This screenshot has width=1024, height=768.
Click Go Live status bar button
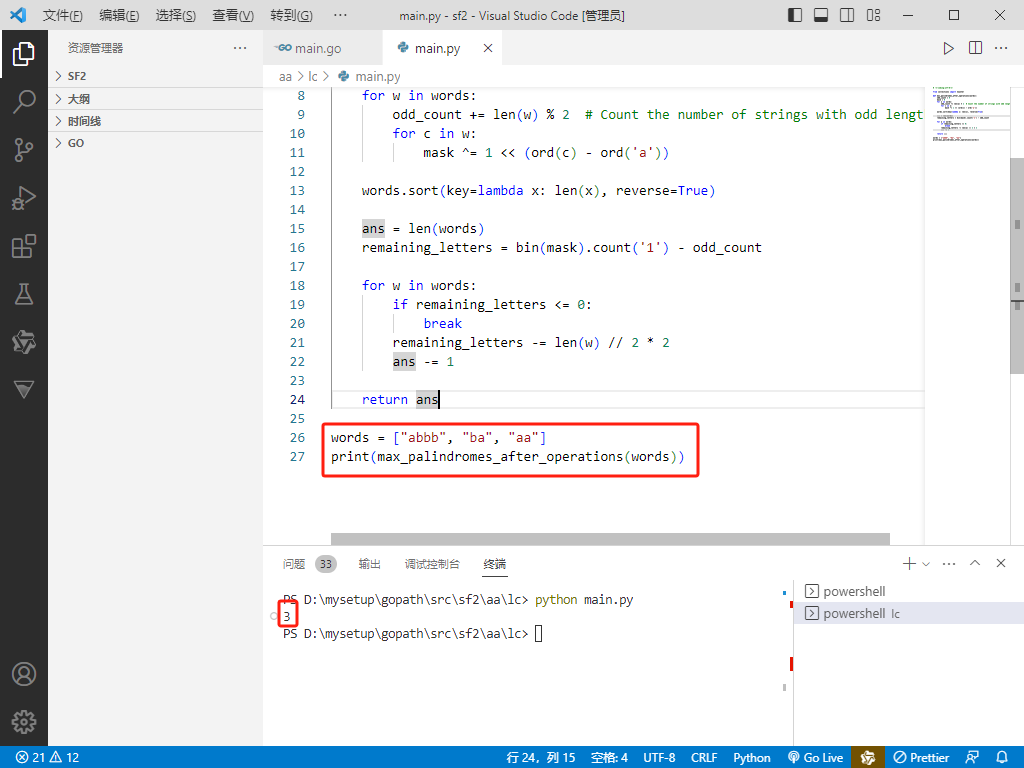point(816,758)
